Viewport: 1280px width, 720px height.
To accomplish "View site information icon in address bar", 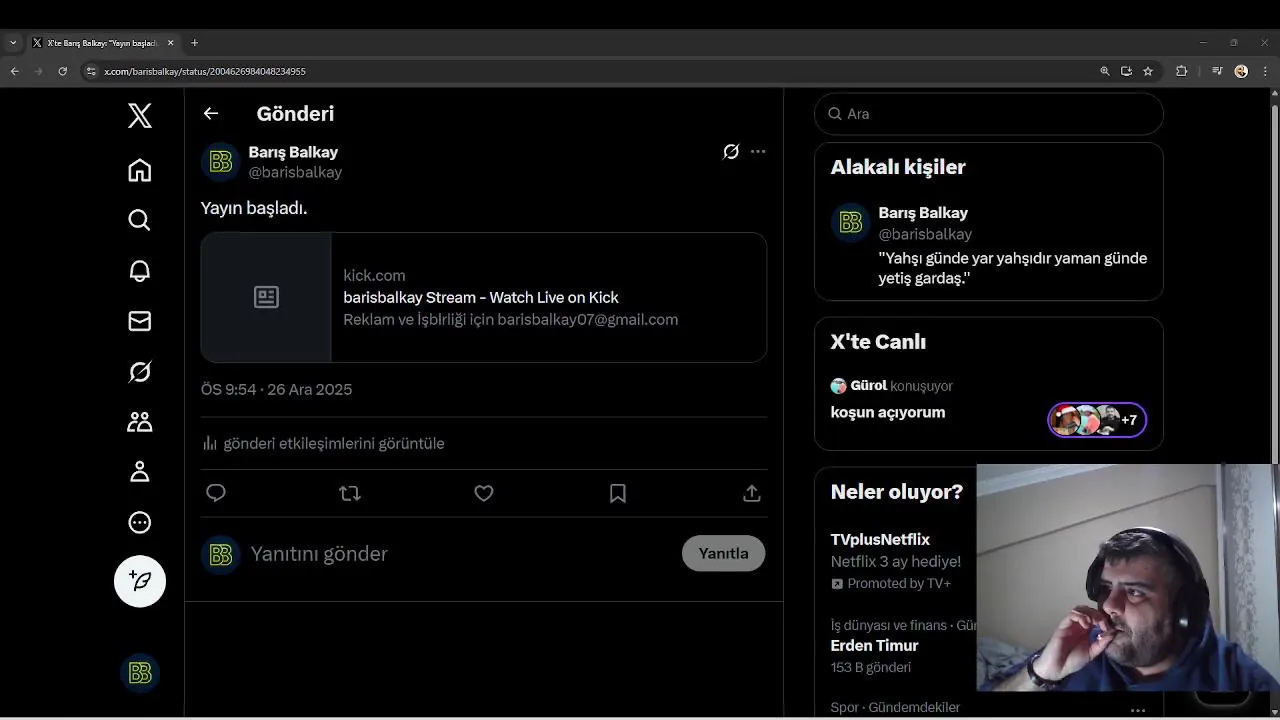I will coord(91,71).
